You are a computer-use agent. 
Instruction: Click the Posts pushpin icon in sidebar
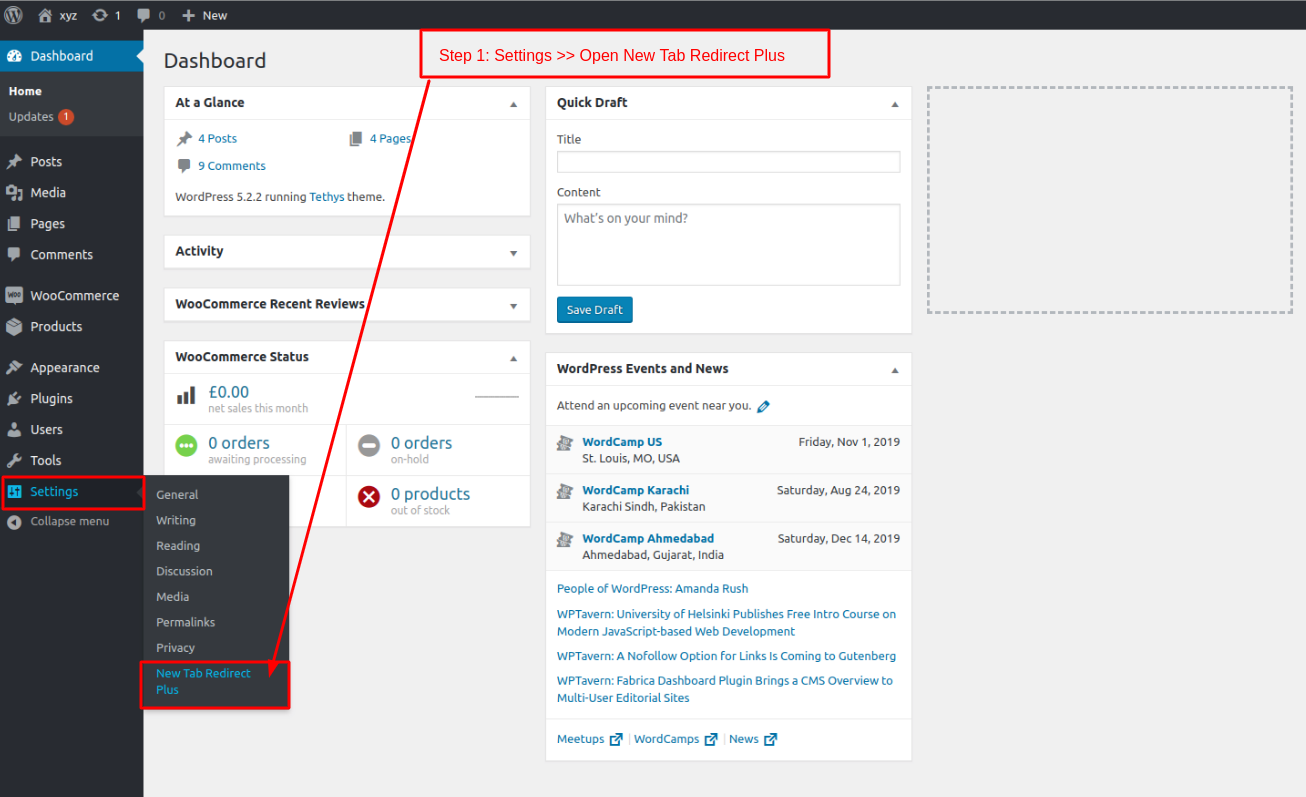(x=14, y=161)
